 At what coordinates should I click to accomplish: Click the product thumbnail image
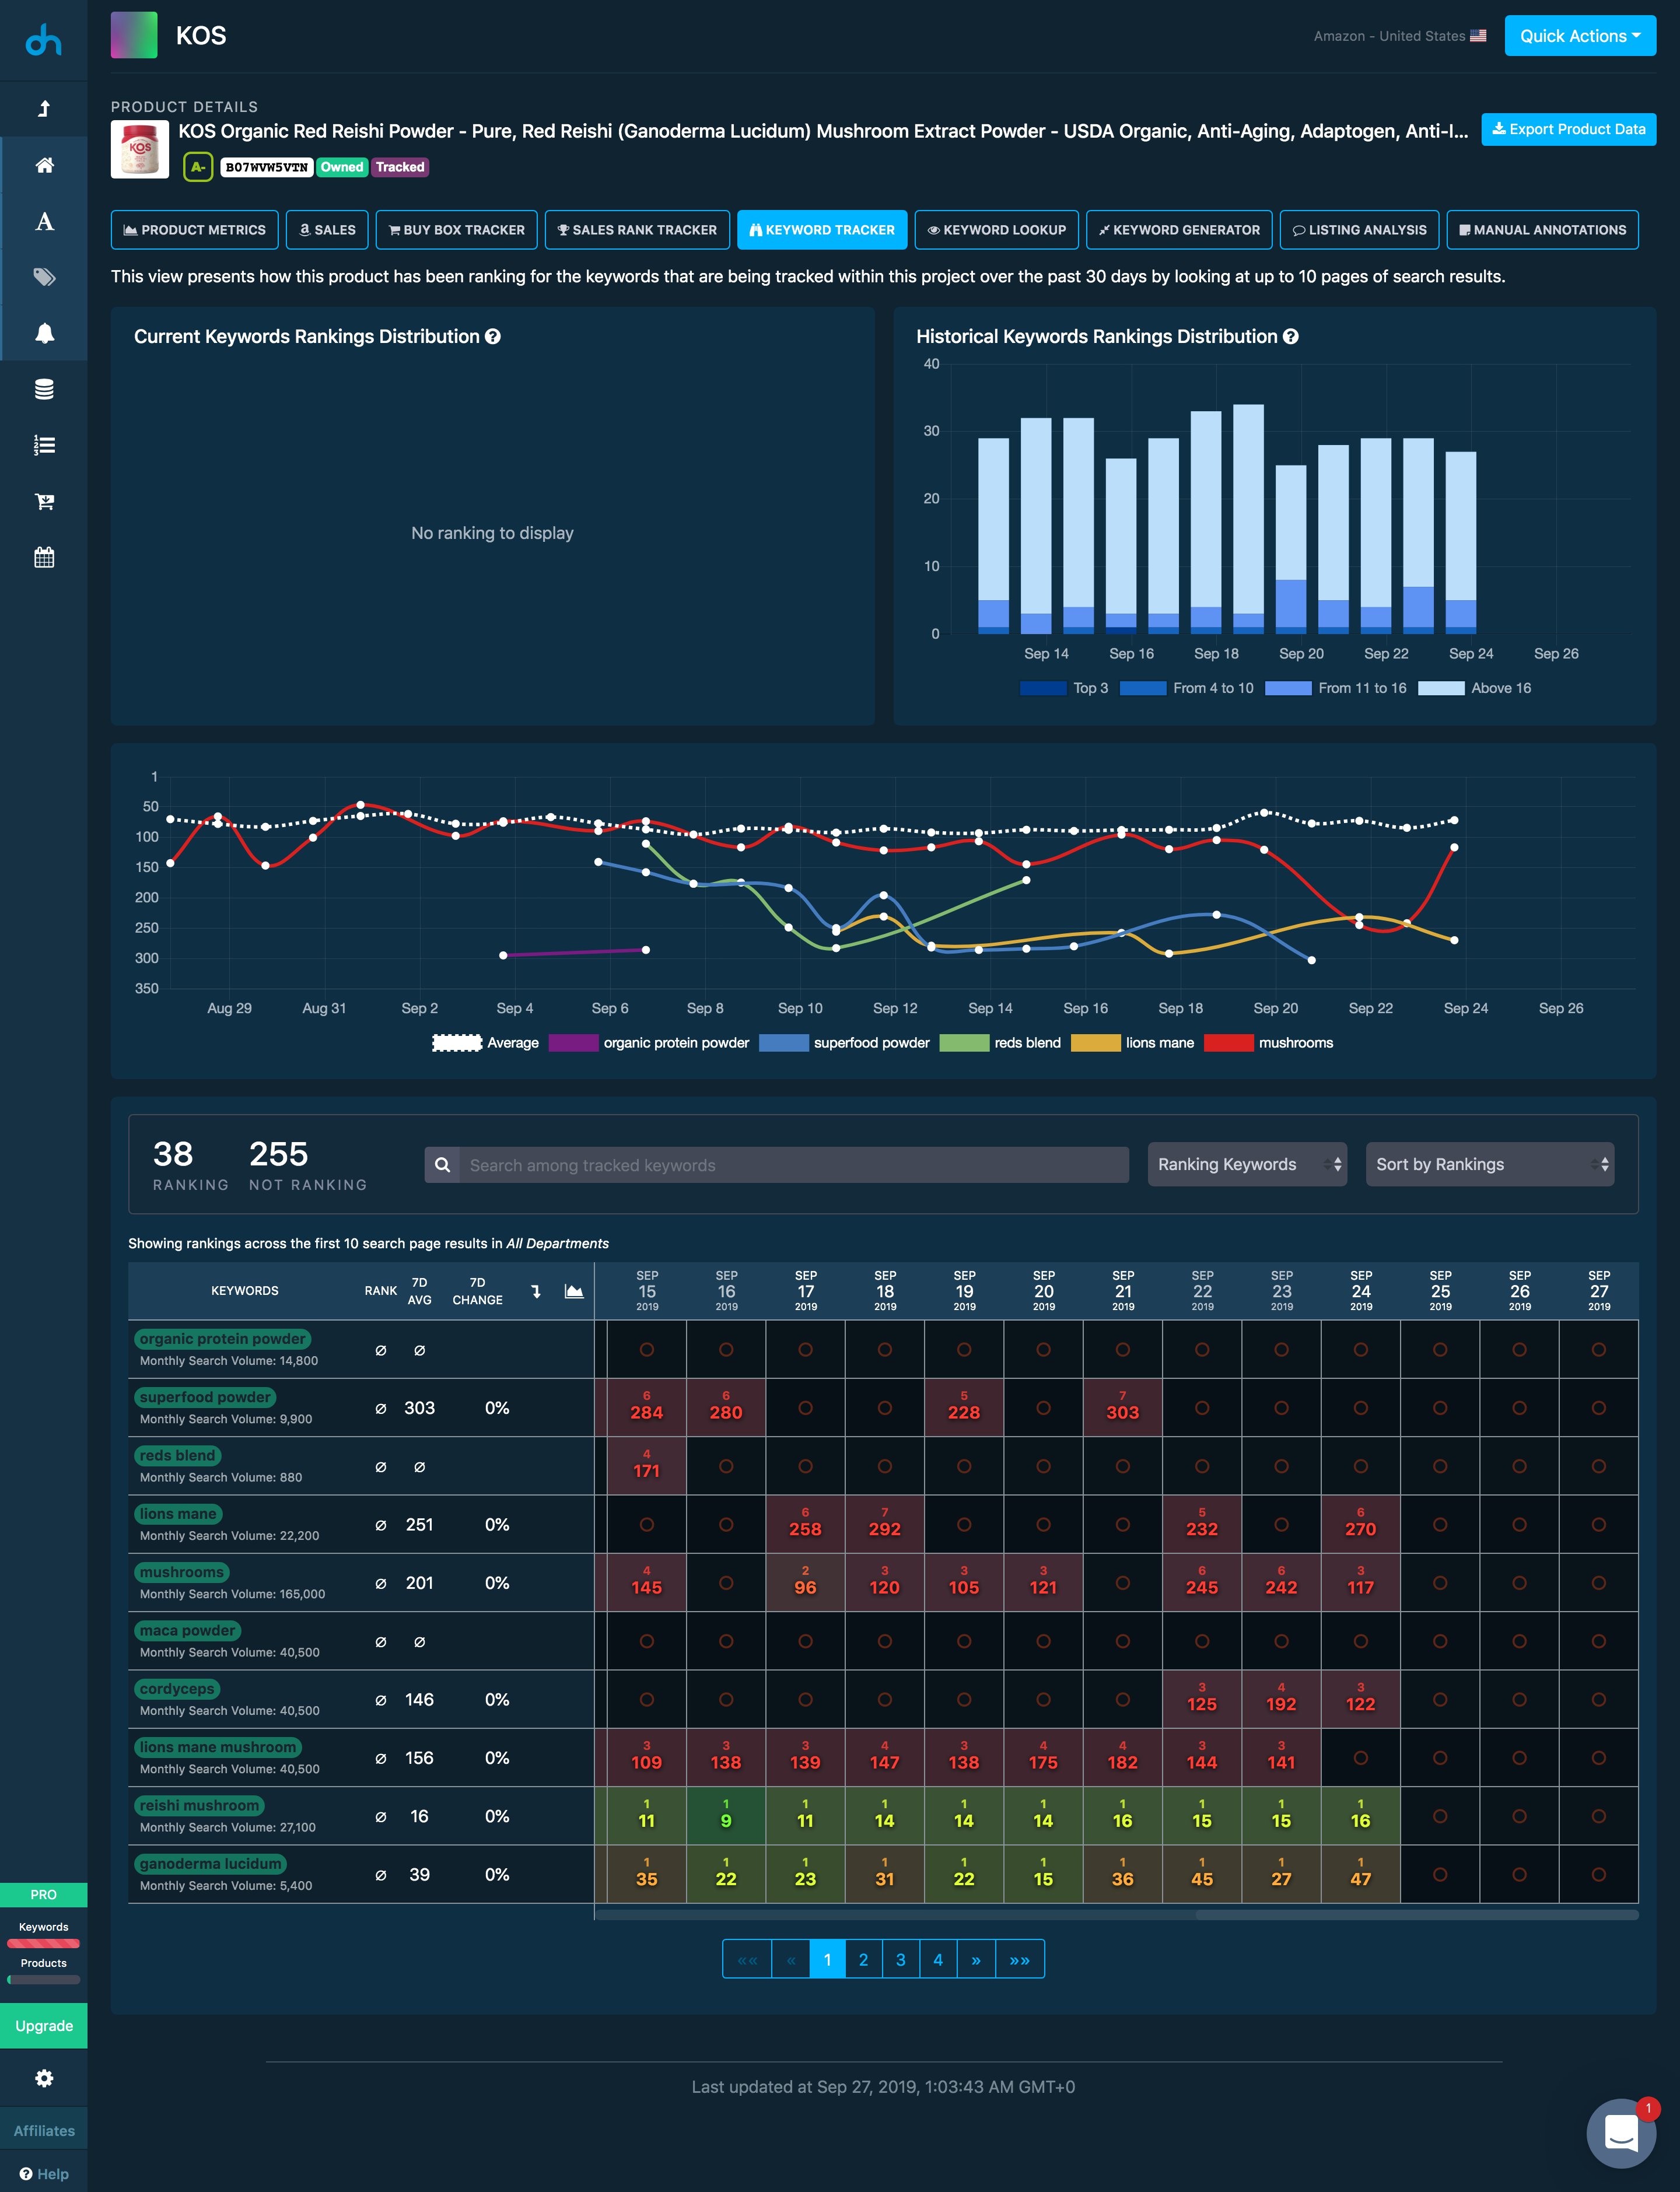(x=140, y=149)
